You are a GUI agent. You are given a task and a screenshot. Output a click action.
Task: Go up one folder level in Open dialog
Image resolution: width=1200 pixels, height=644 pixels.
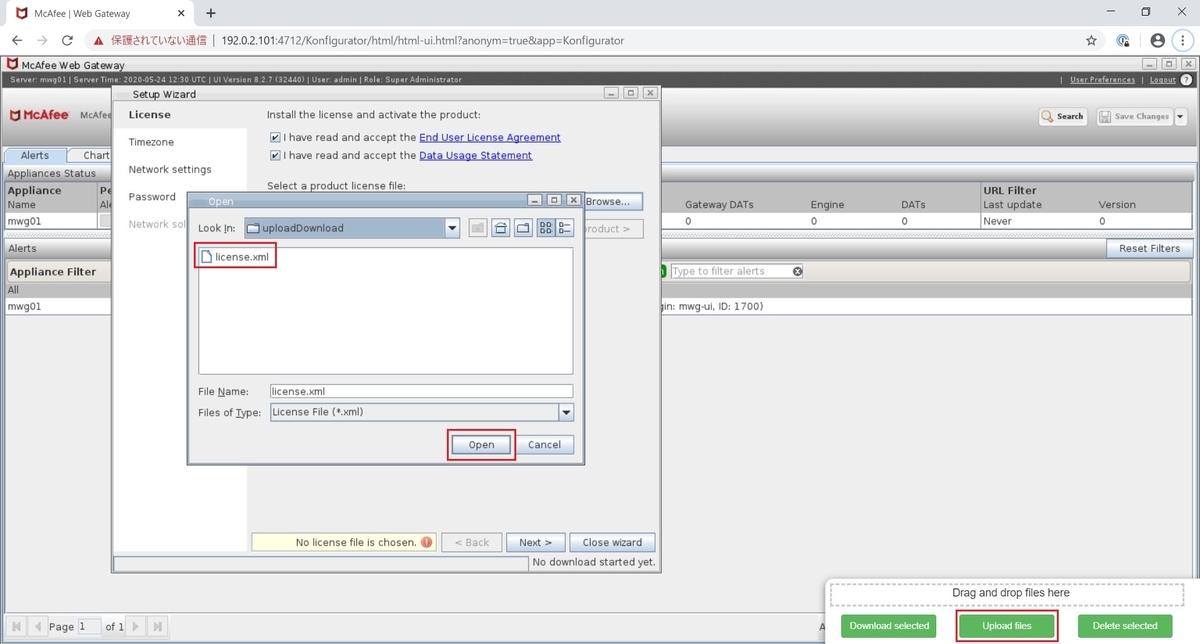pos(478,228)
